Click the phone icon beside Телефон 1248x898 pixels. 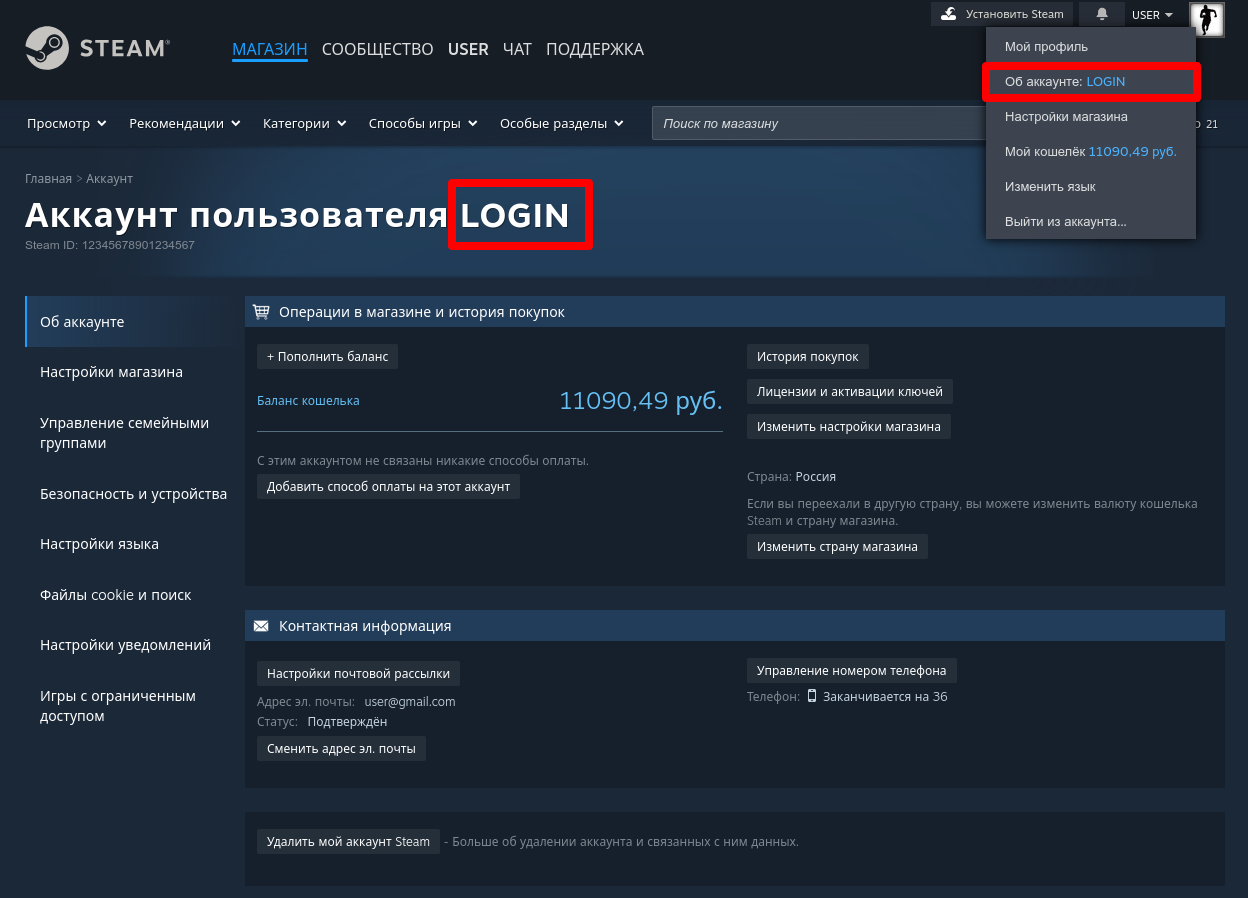(812, 696)
